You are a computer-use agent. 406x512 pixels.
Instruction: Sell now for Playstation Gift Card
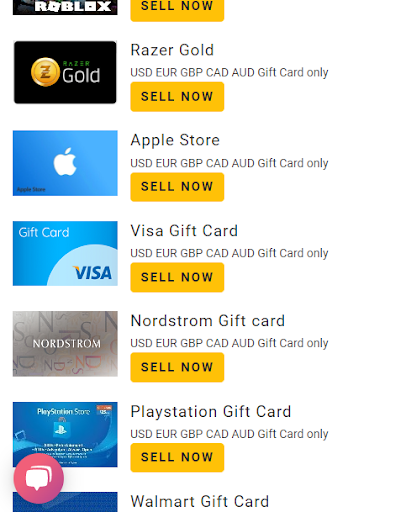177,457
